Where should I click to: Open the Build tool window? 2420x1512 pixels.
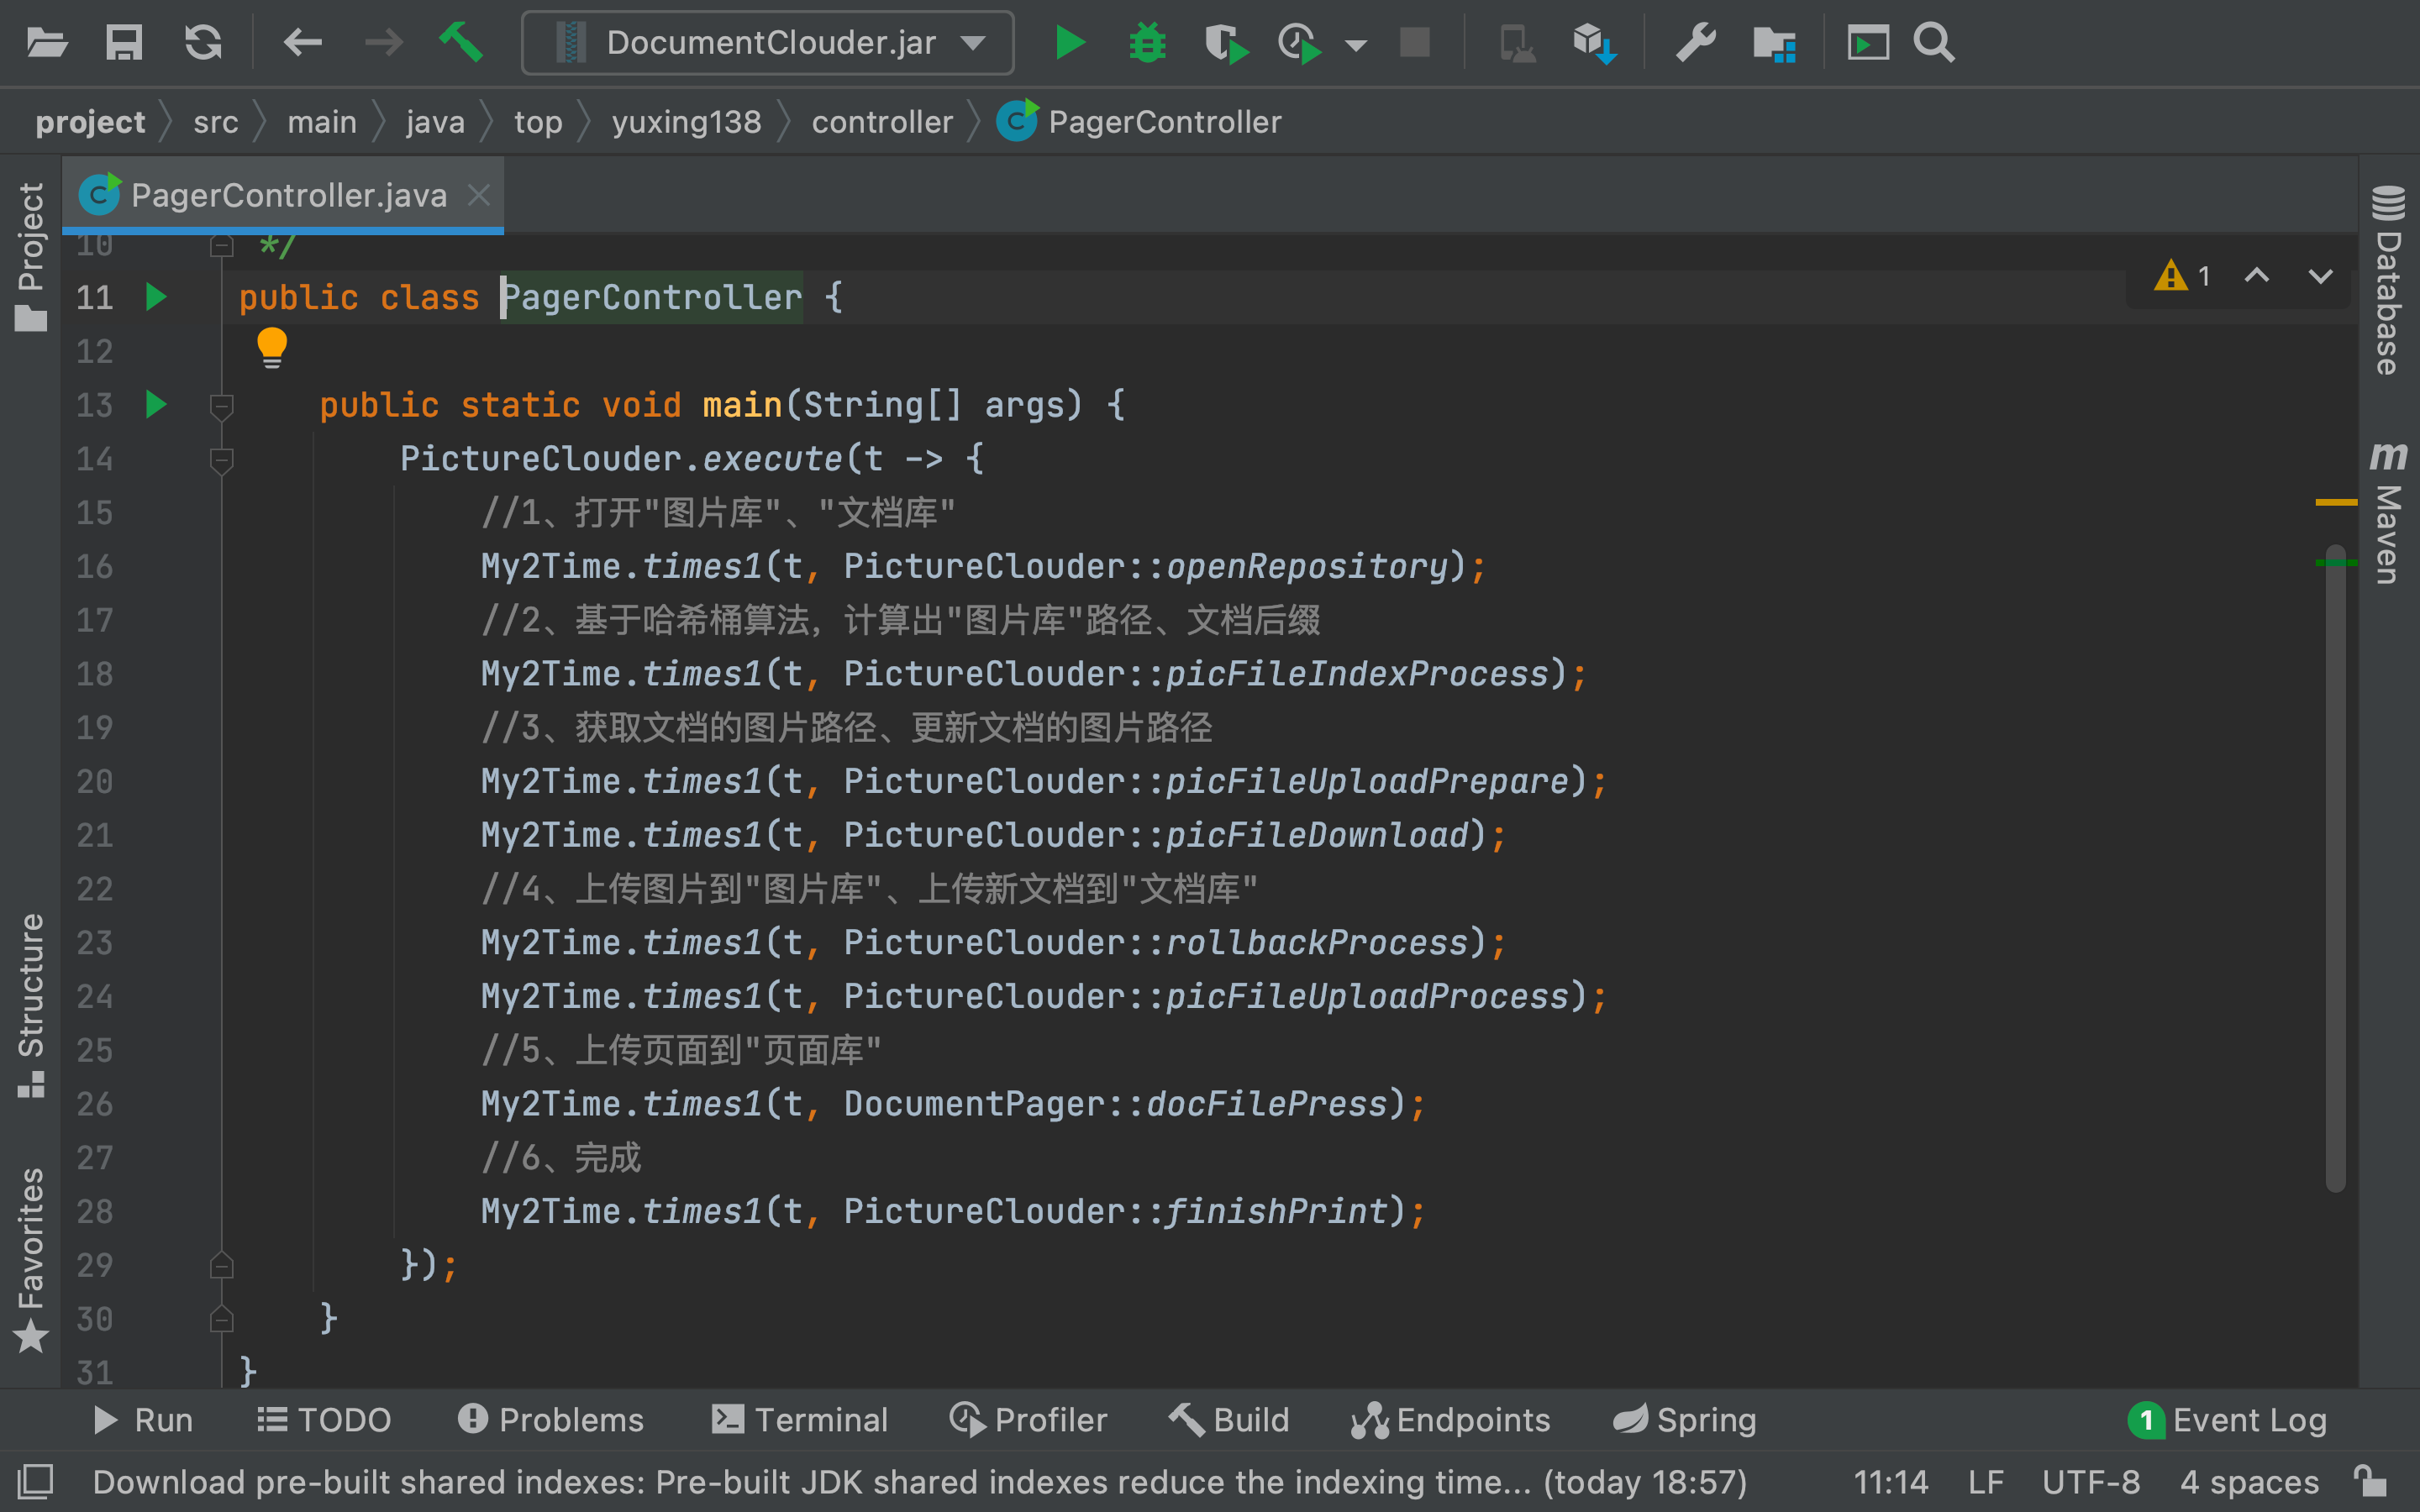pyautogui.click(x=1229, y=1420)
